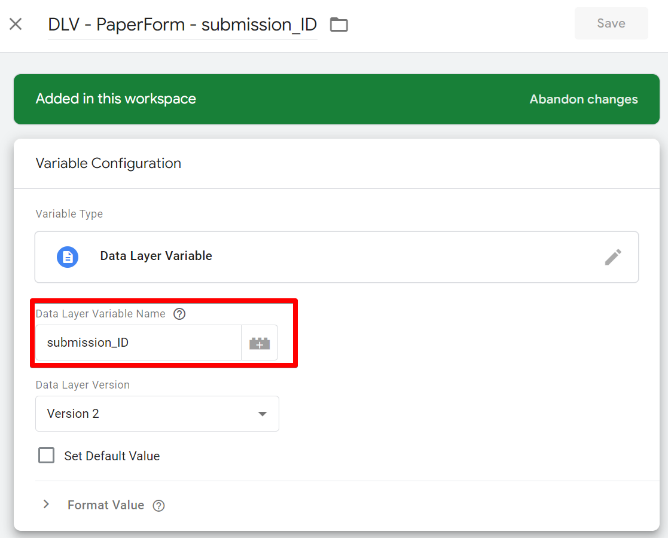
Task: Open help for Data Layer Variable Name
Action: pos(180,314)
